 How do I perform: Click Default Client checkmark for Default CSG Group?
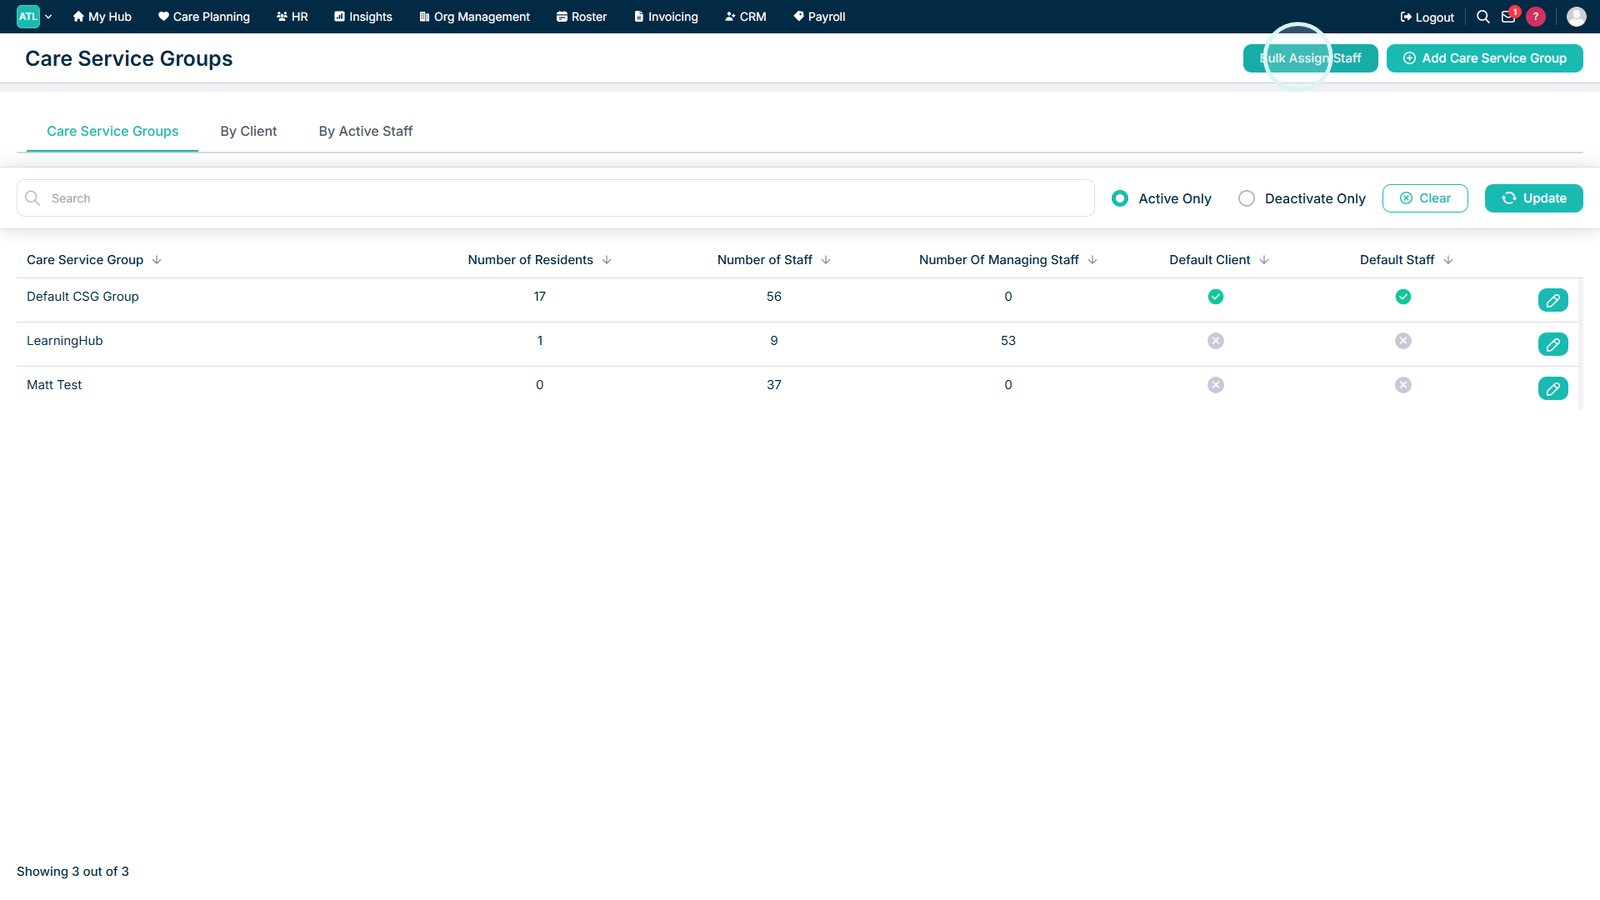1216,297
